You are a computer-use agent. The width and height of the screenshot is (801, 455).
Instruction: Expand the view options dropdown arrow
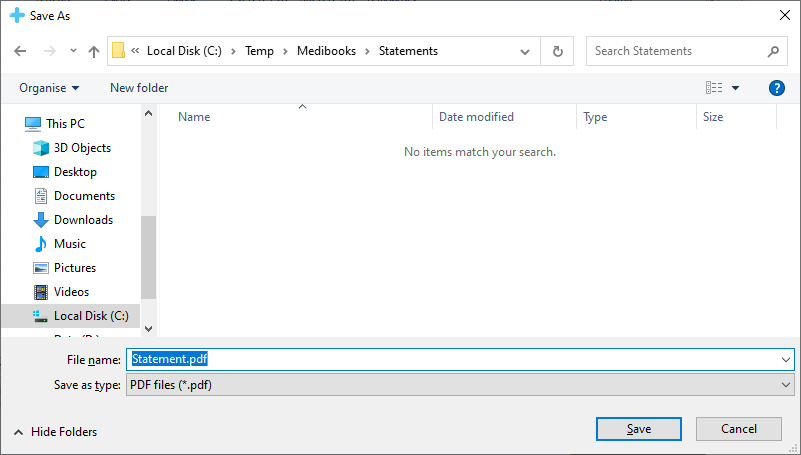pyautogui.click(x=736, y=88)
